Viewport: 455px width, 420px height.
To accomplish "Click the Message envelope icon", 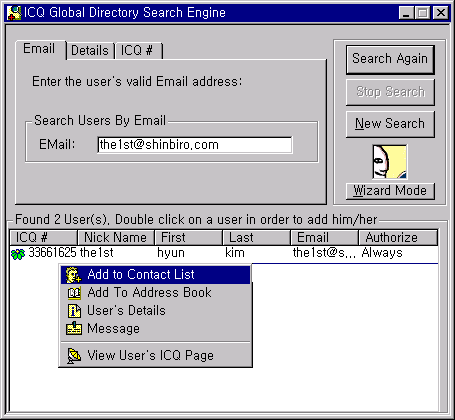I will pyautogui.click(x=74, y=328).
